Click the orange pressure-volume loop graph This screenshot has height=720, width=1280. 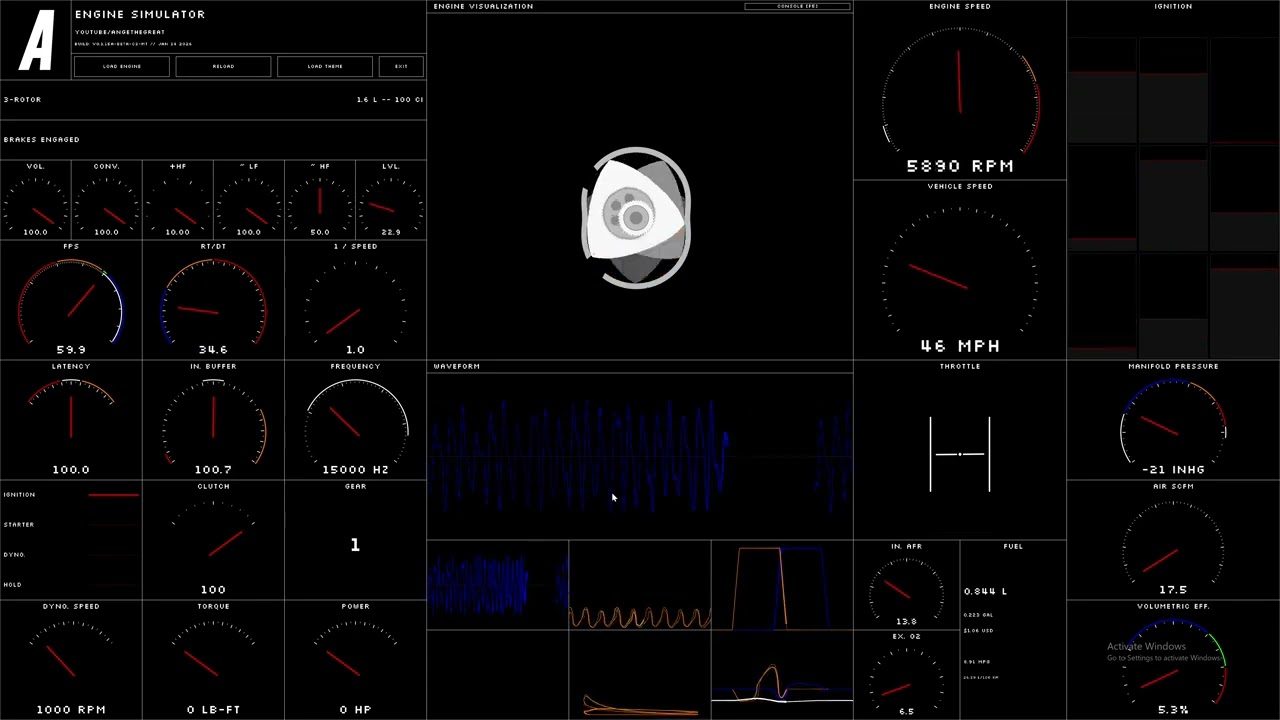pos(640,675)
